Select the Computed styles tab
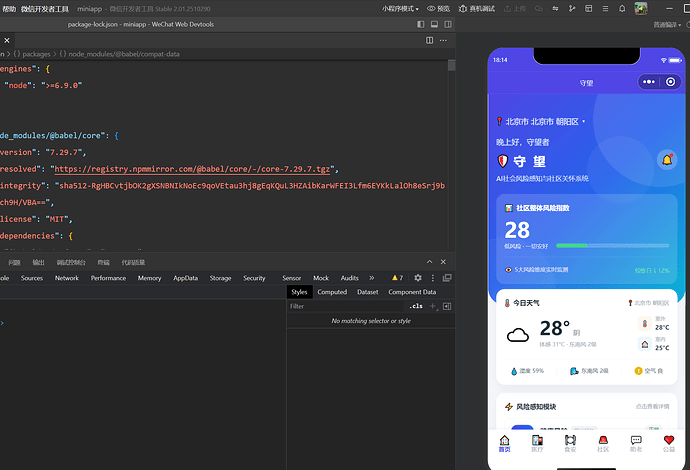The image size is (690, 470). coord(332,292)
